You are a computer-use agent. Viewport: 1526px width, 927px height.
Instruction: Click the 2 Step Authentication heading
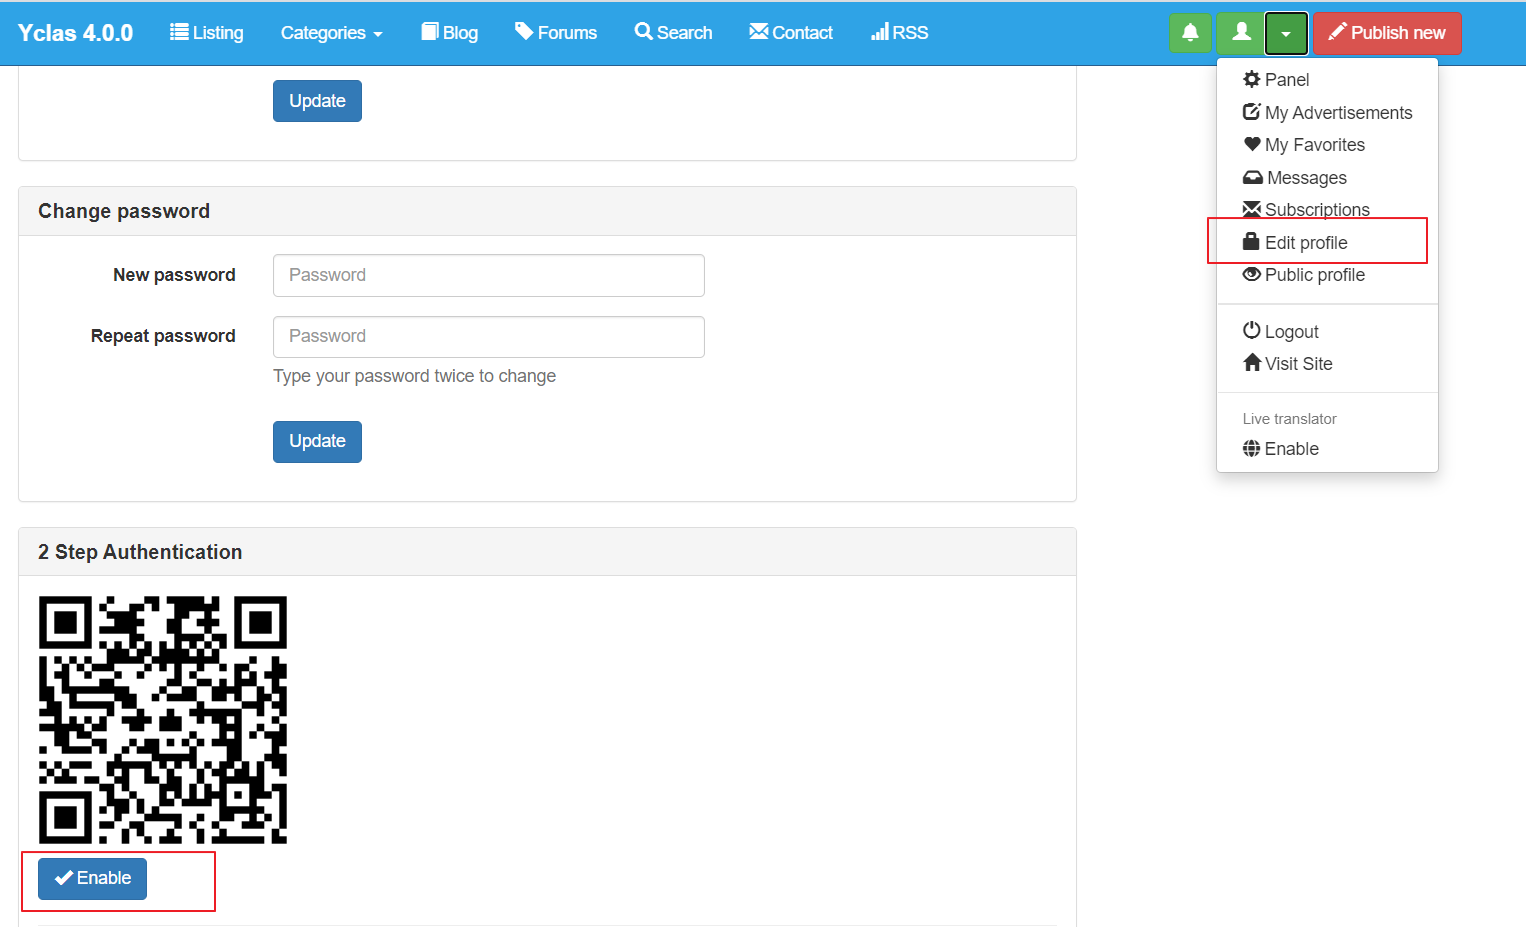point(140,552)
